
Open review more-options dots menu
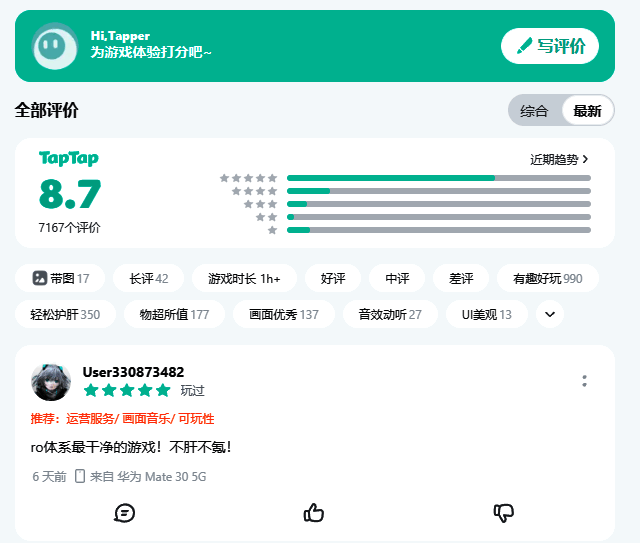(x=584, y=381)
